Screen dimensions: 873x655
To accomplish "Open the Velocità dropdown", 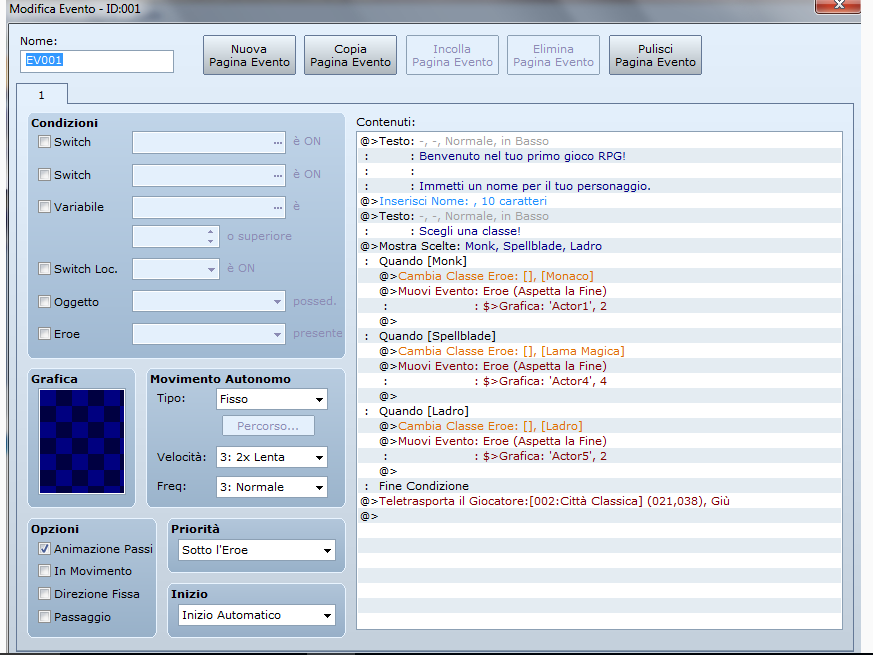I will [271, 457].
